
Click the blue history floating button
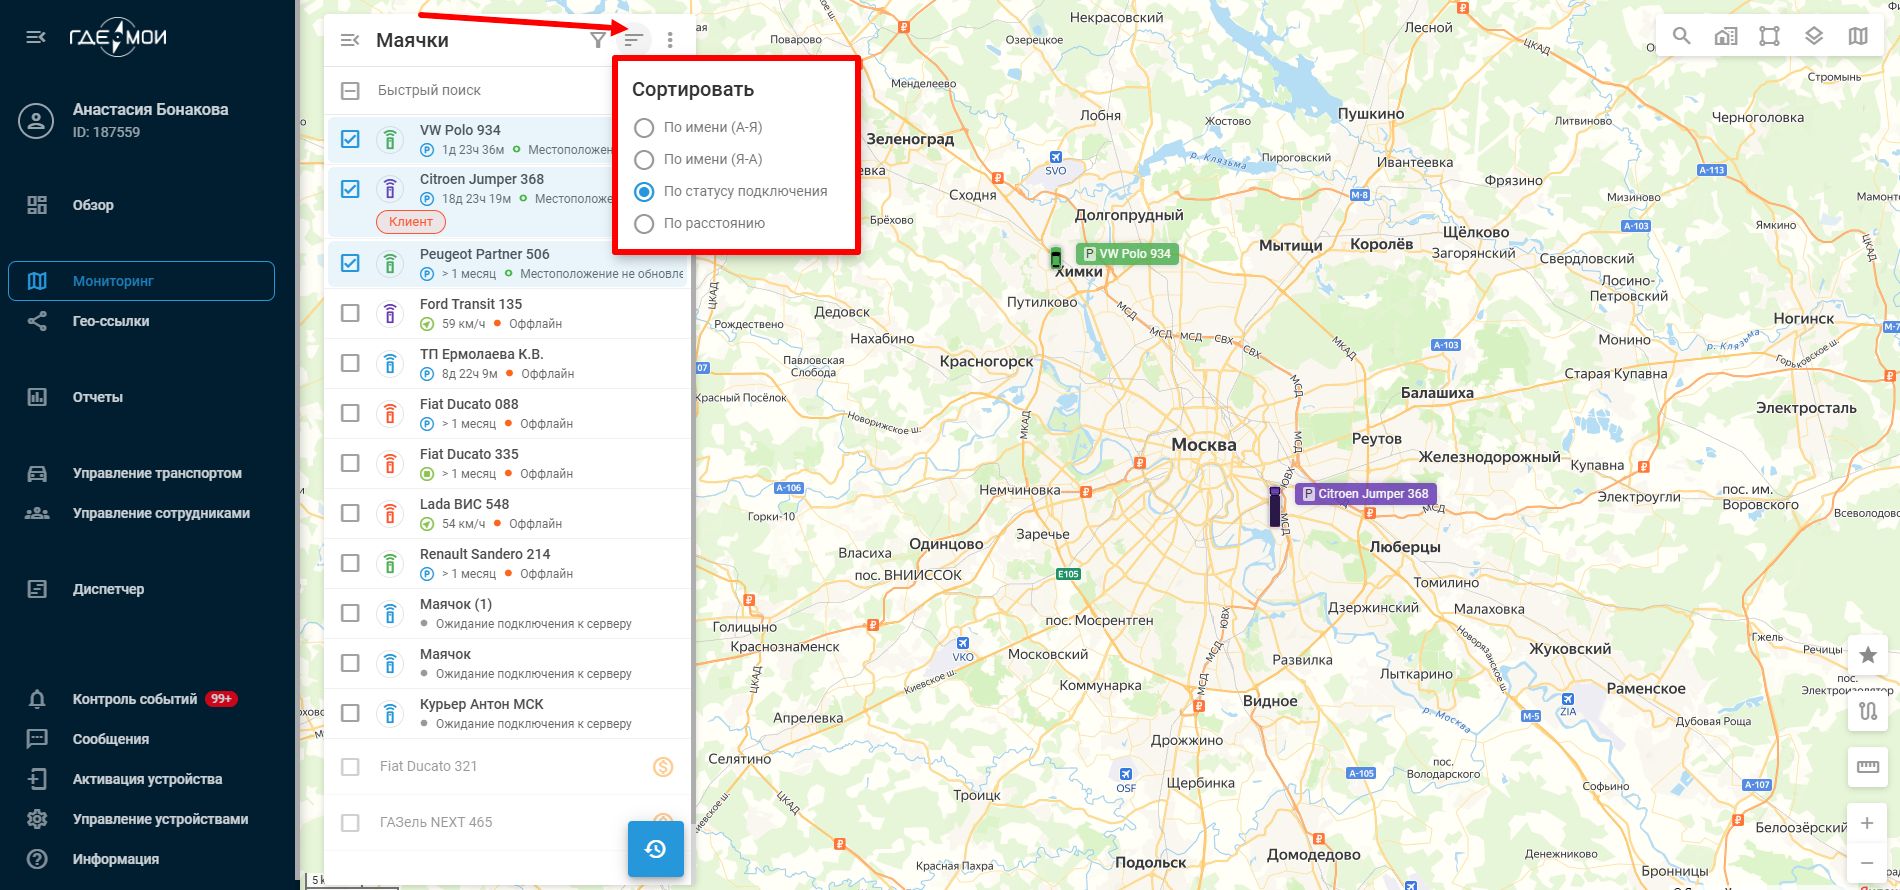[x=655, y=849]
